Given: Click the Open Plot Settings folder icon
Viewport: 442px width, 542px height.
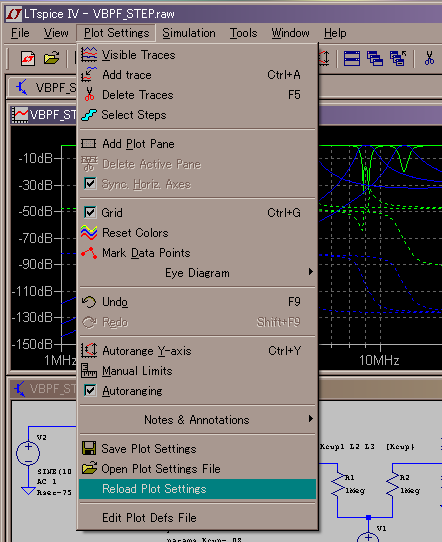Looking at the screenshot, I should (x=89, y=468).
